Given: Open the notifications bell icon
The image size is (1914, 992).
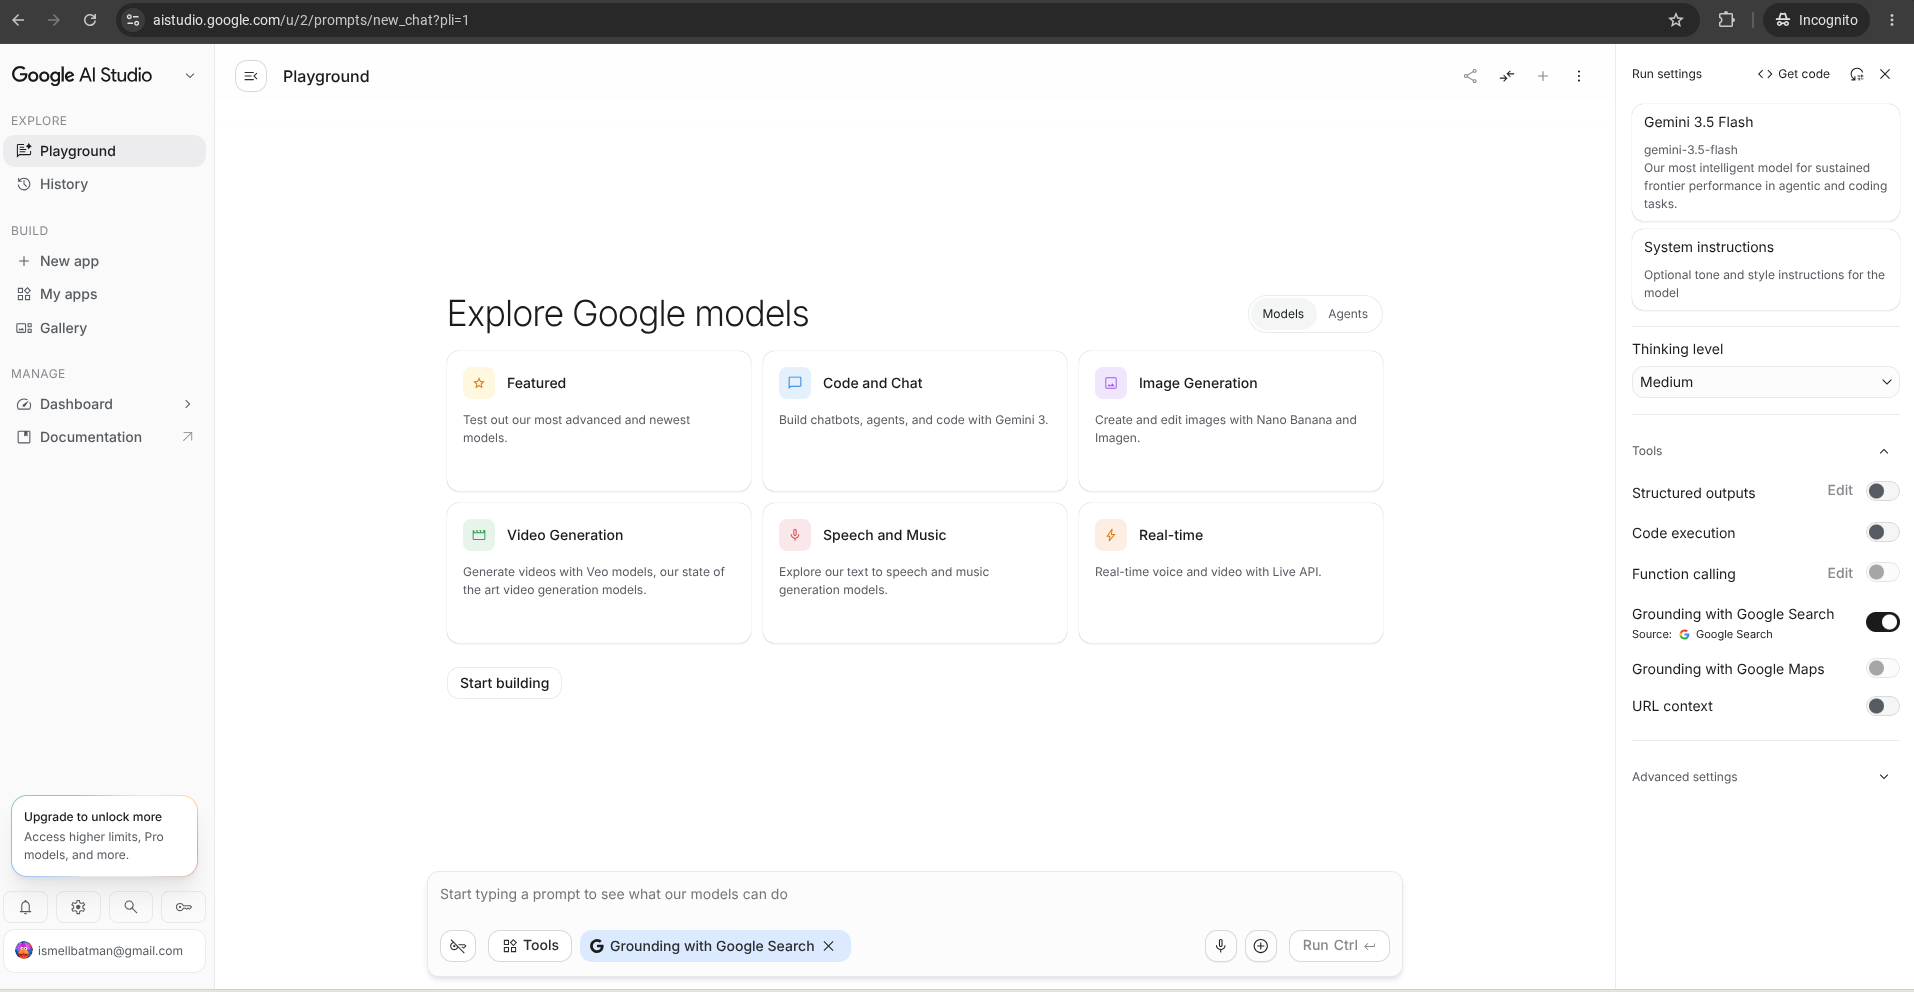Looking at the screenshot, I should click(26, 907).
